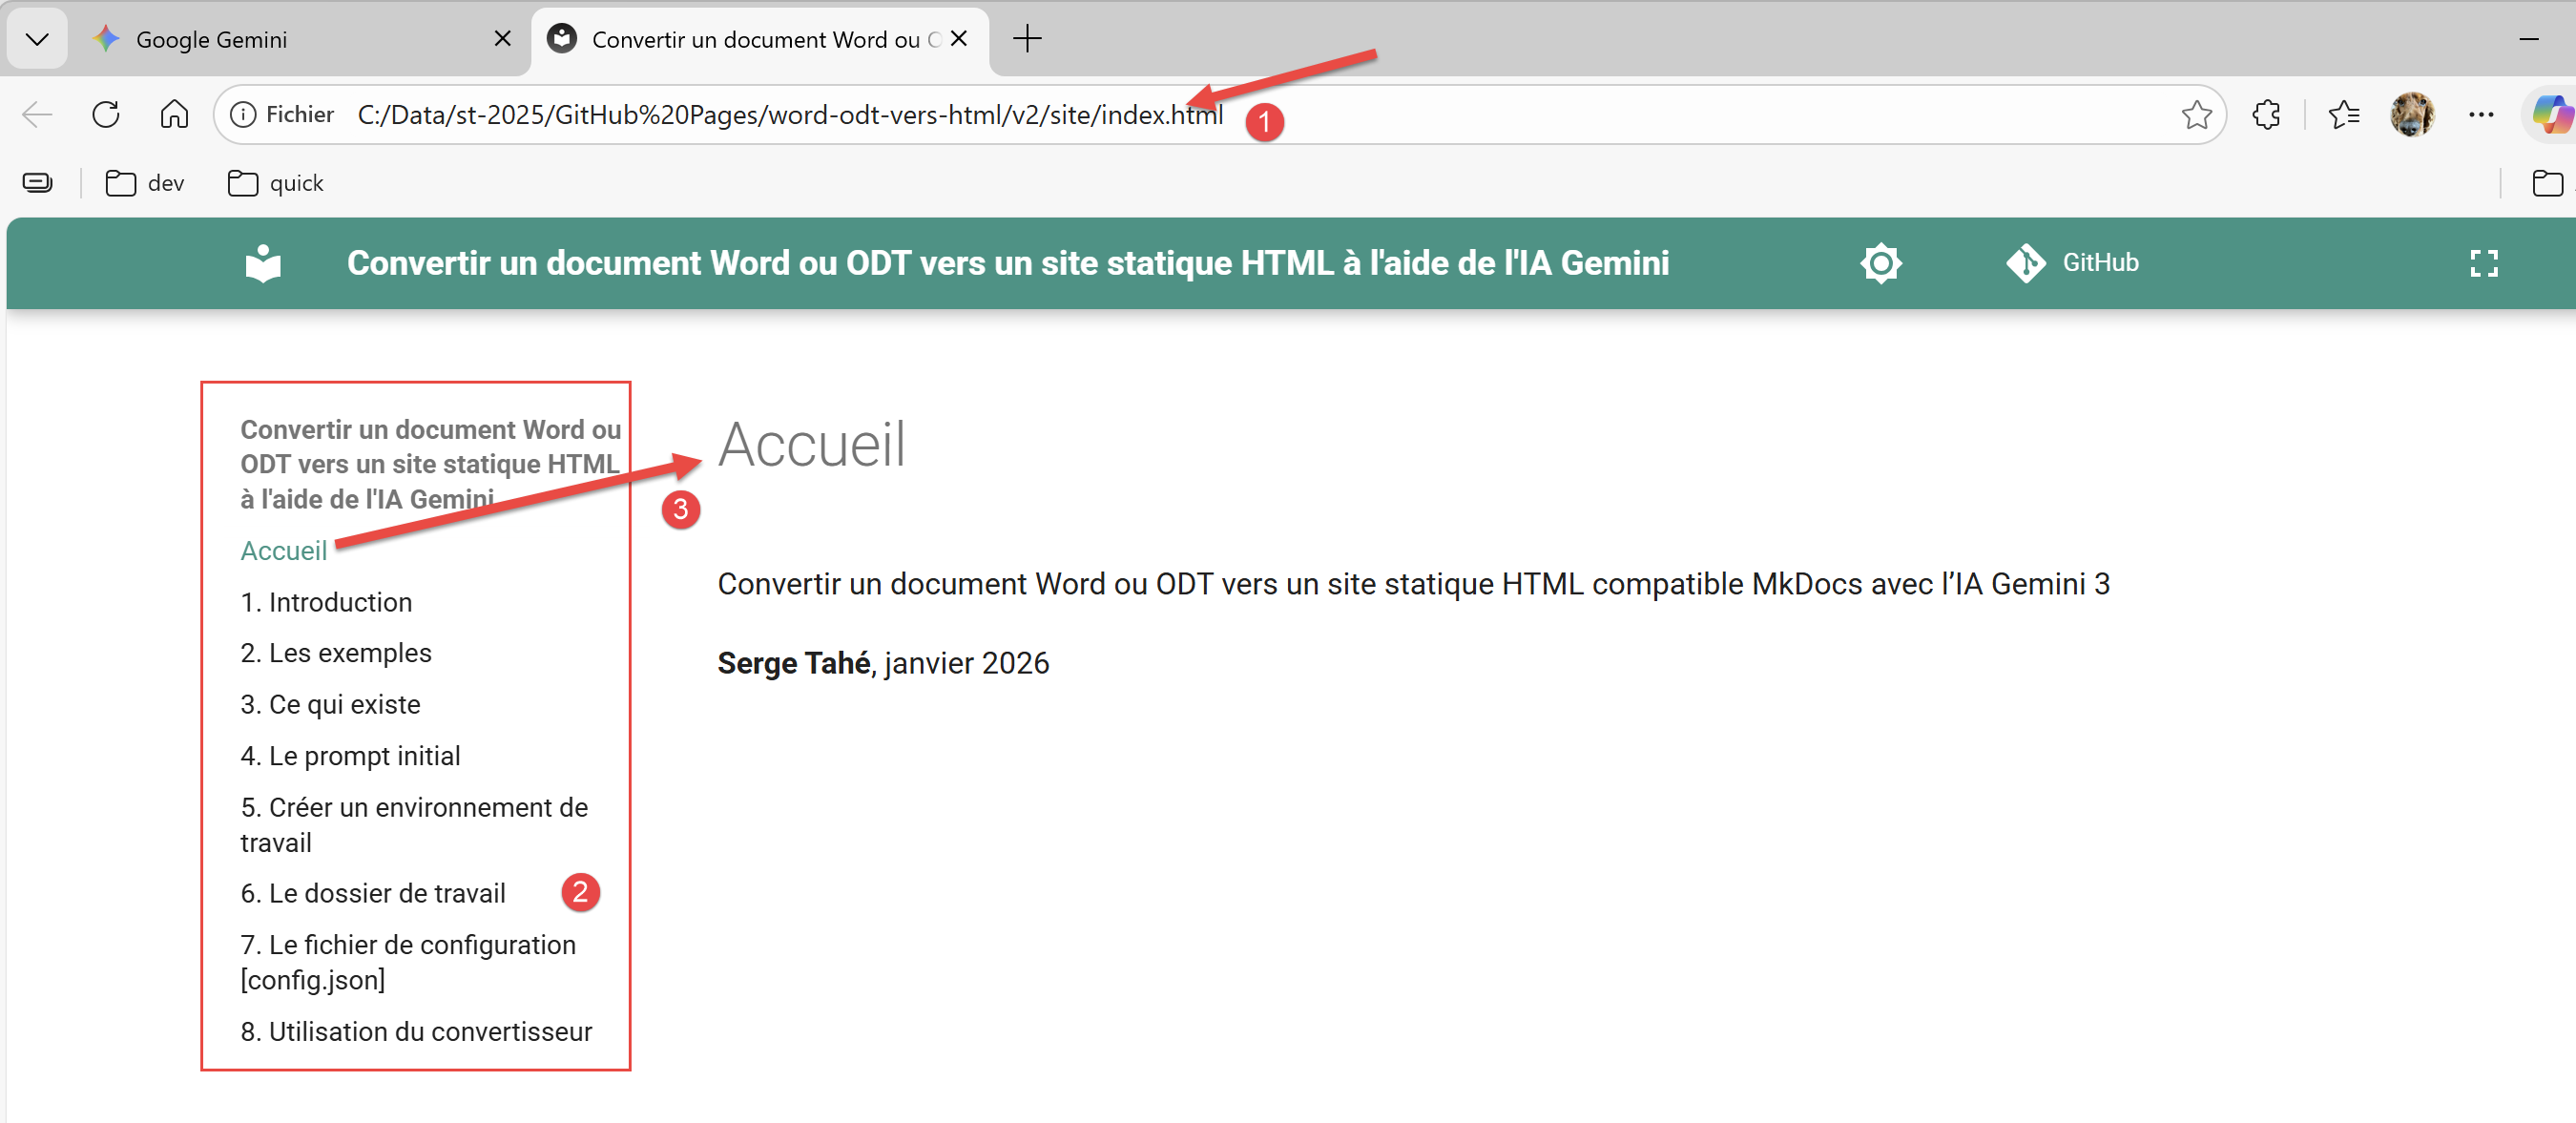Screen dimensions: 2576x1123
Task: Click the address bar URL field
Action: tap(790, 115)
